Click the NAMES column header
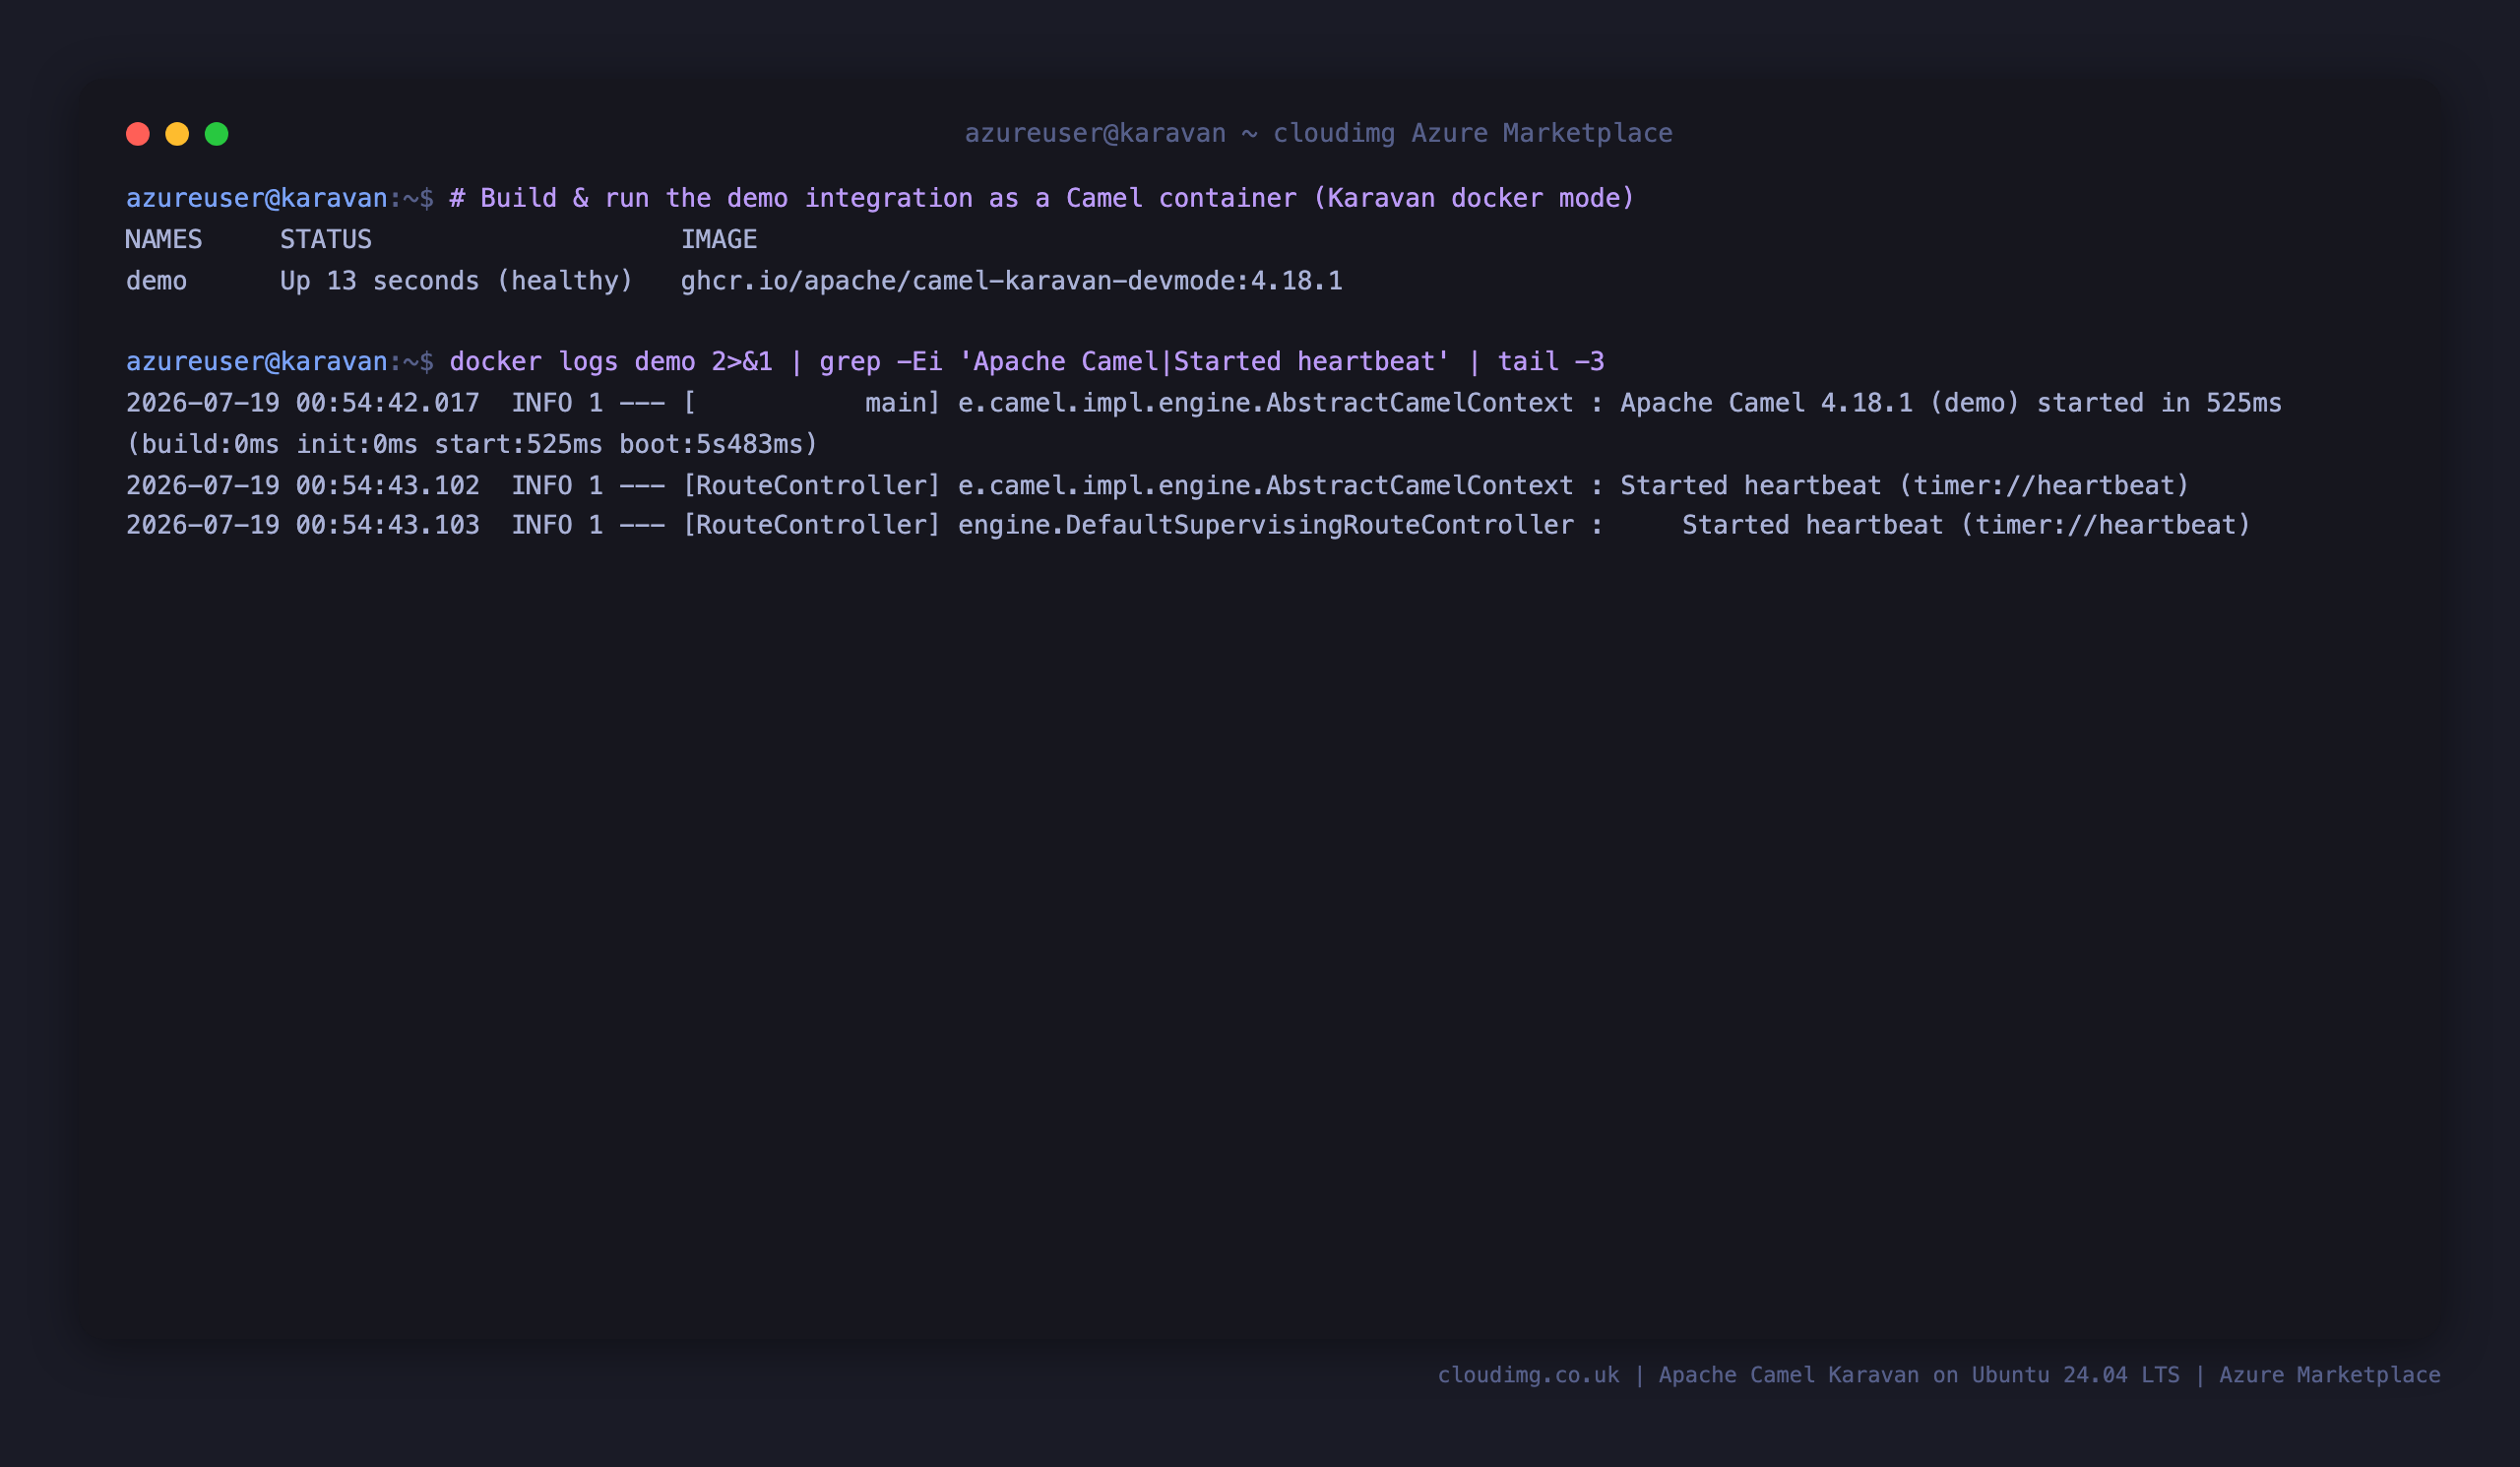Screen dimensions: 2520x1467 tap(164, 239)
